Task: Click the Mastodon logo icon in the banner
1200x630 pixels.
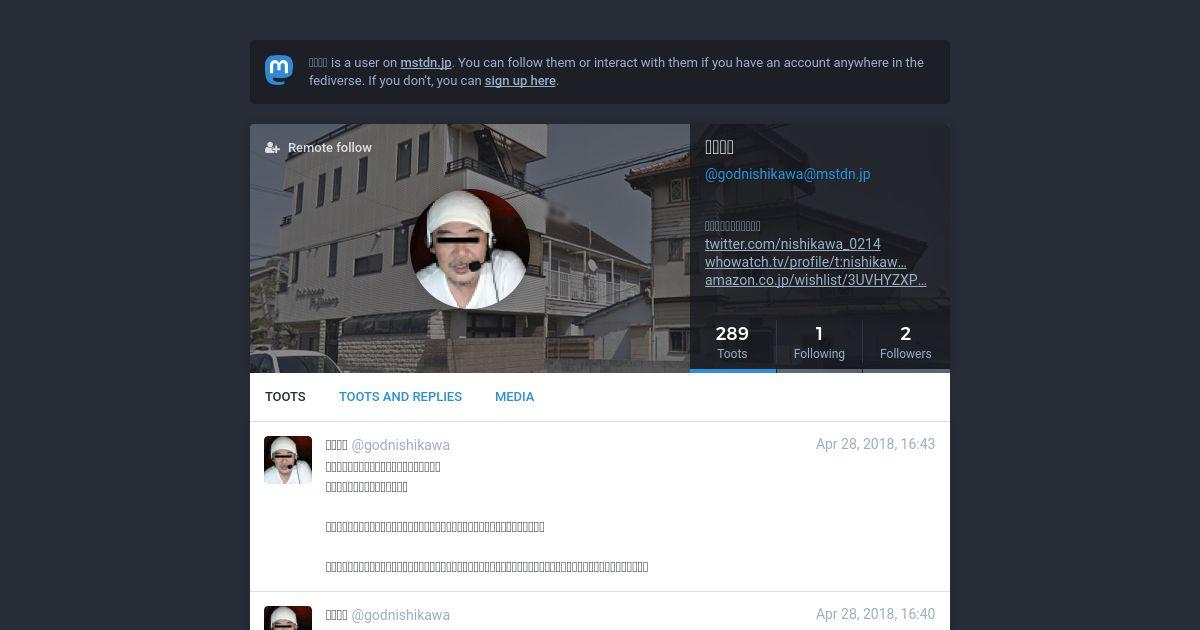Action: pyautogui.click(x=279, y=70)
